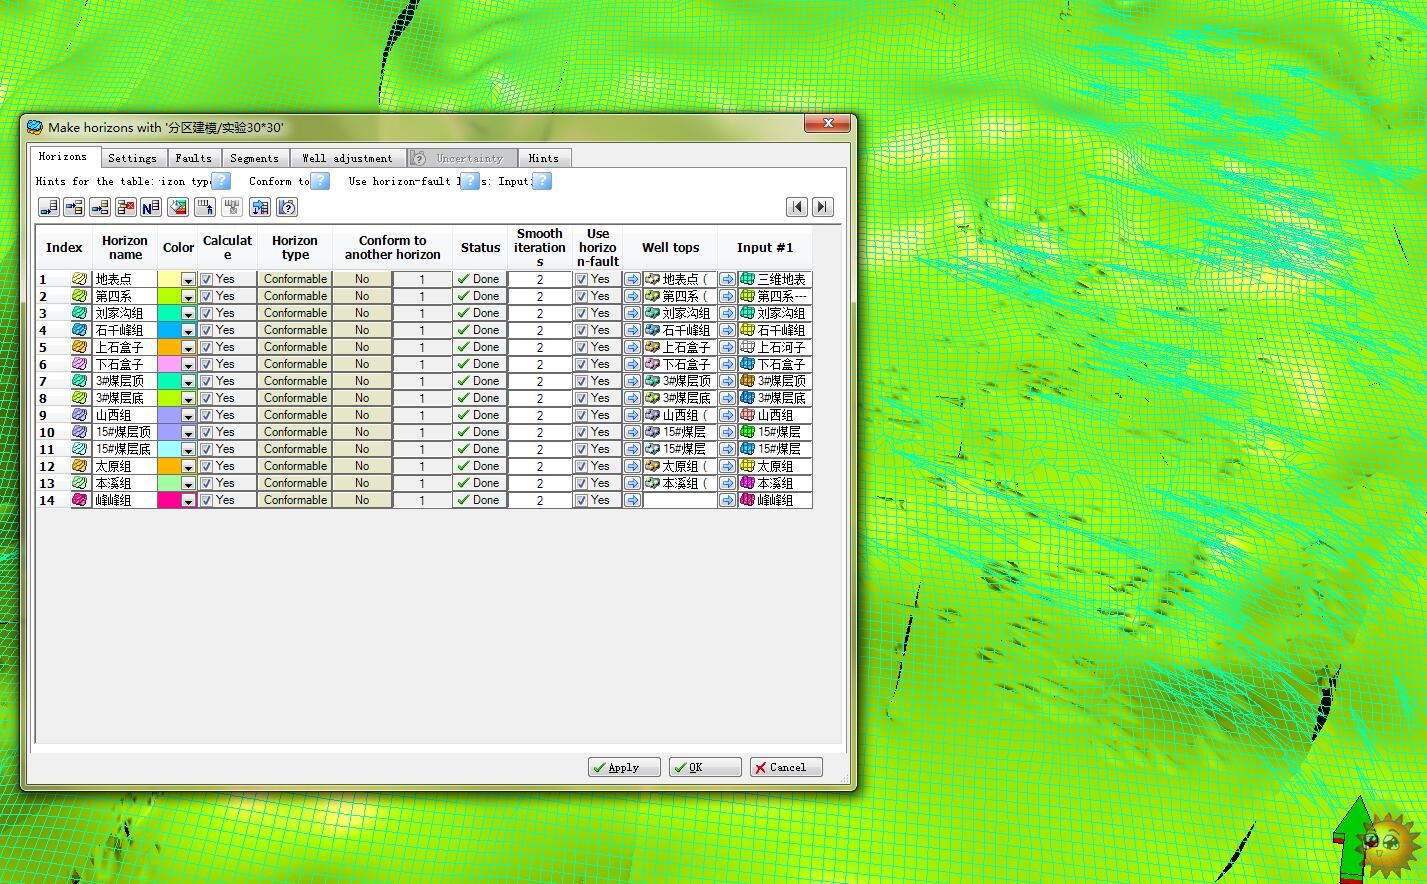Click the blue input arrow for 峰峰组 input
This screenshot has width=1427, height=884.
(x=727, y=500)
